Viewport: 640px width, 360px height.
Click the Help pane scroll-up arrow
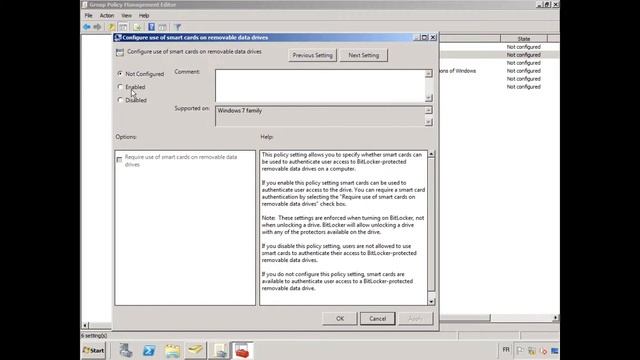click(431, 154)
